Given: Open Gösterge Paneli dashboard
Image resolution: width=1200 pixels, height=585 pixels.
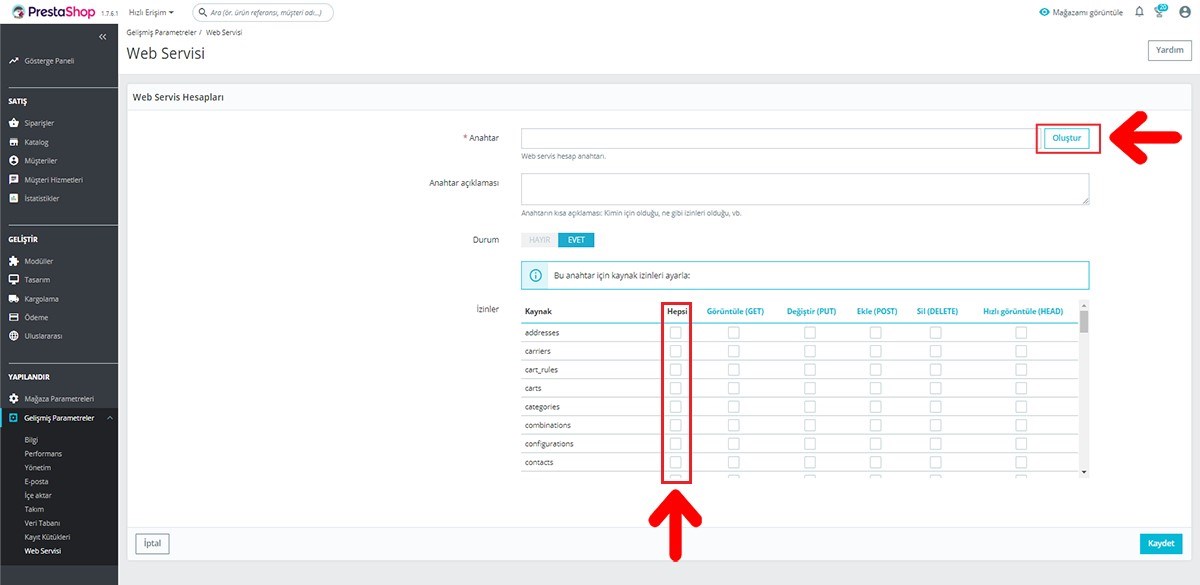Looking at the screenshot, I should pyautogui.click(x=49, y=61).
